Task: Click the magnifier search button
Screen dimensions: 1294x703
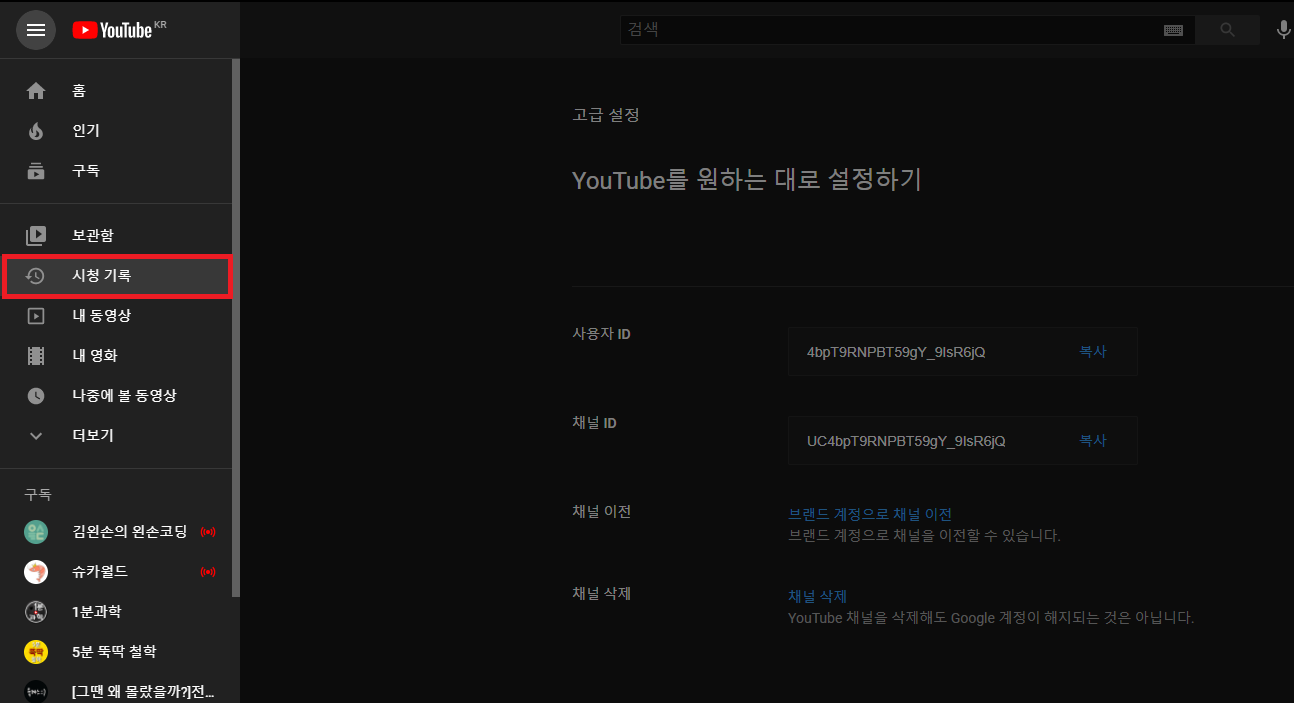Action: tap(1227, 30)
